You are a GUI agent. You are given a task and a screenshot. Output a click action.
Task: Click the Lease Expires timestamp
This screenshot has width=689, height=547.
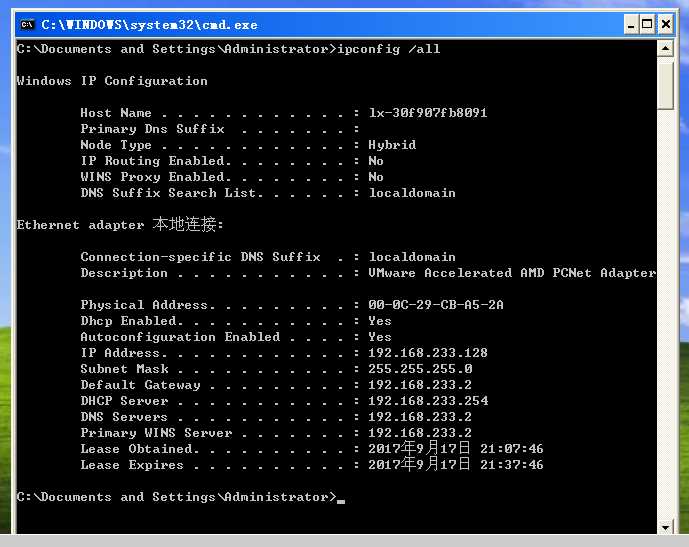click(x=456, y=465)
